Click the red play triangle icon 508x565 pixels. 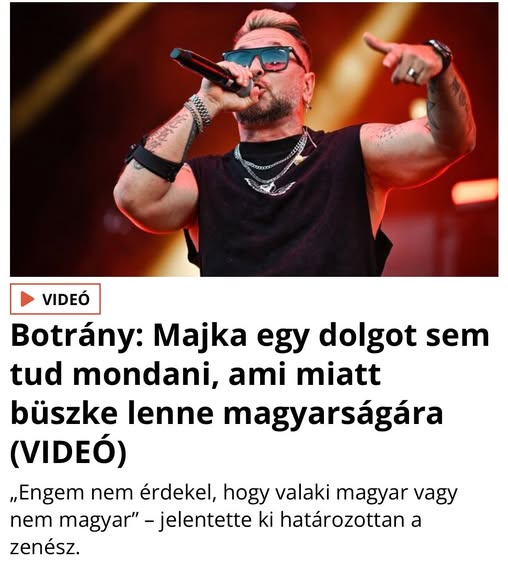(27, 299)
